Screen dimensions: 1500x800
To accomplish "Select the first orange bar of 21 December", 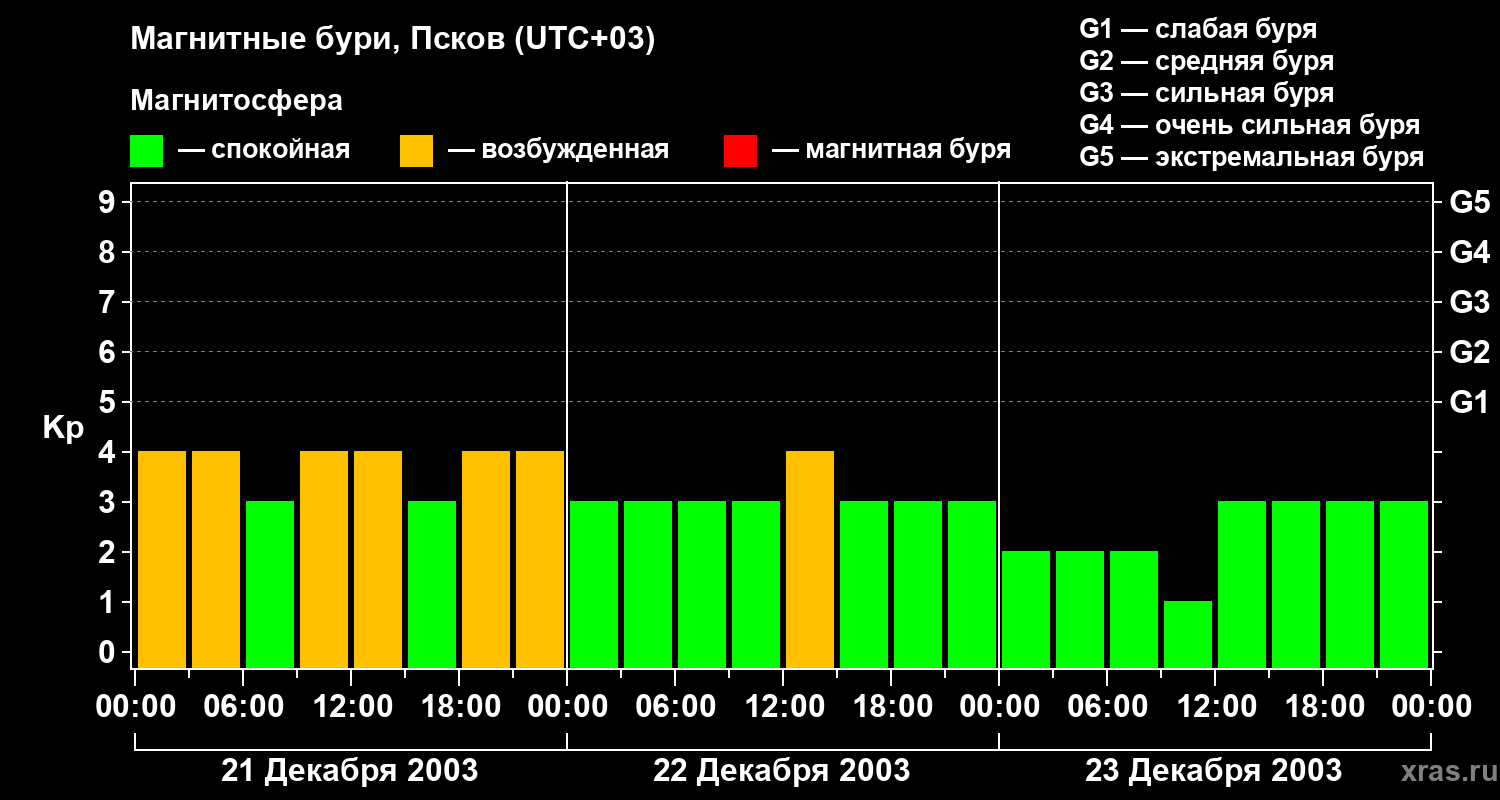I will point(162,559).
